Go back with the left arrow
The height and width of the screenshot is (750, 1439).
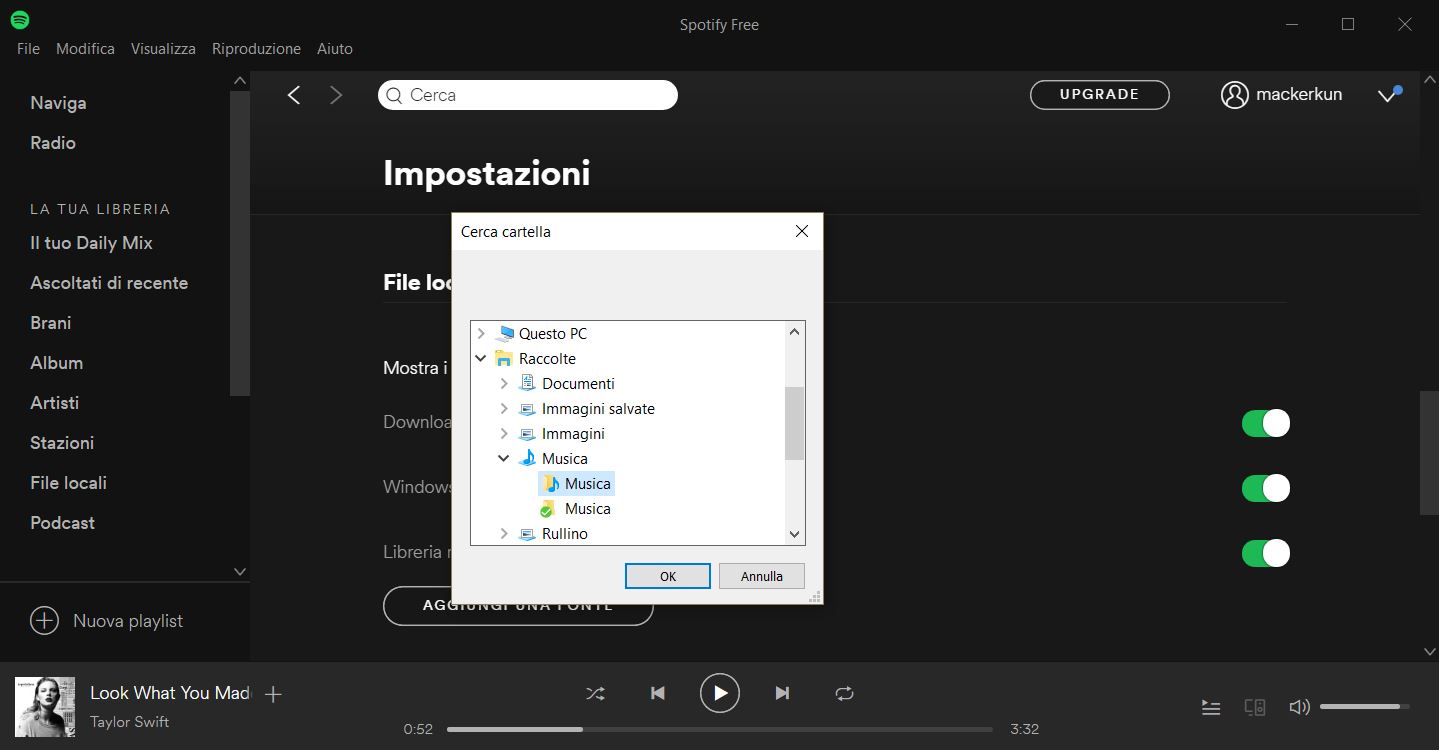[294, 95]
